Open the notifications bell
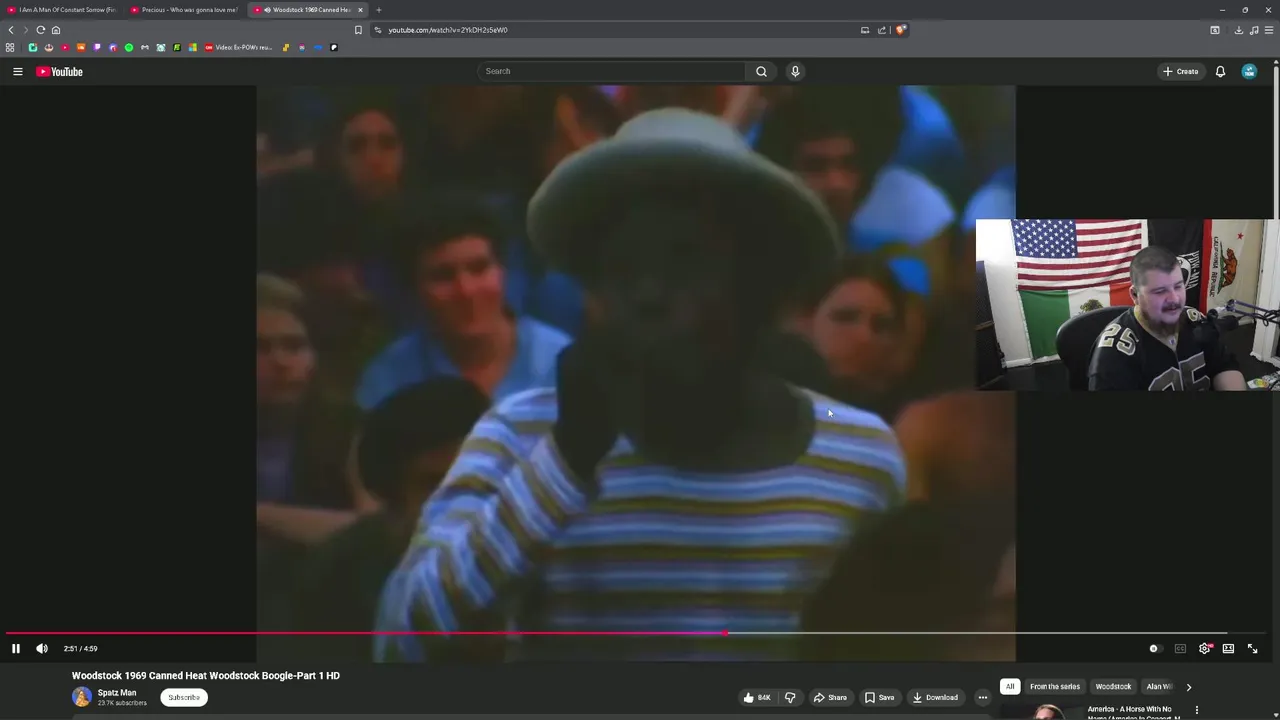The width and height of the screenshot is (1280, 720). pos(1220,71)
